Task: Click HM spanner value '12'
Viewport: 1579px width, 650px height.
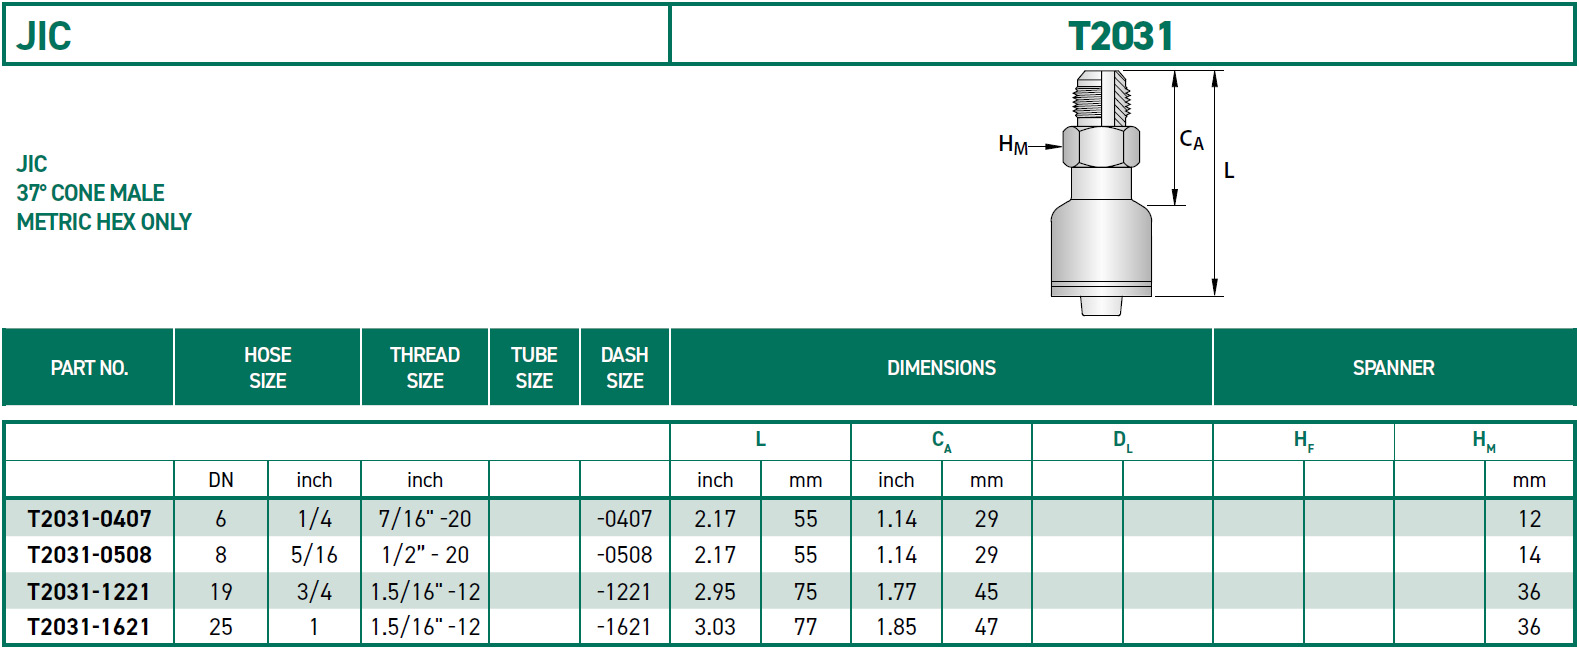Action: pos(1529,519)
